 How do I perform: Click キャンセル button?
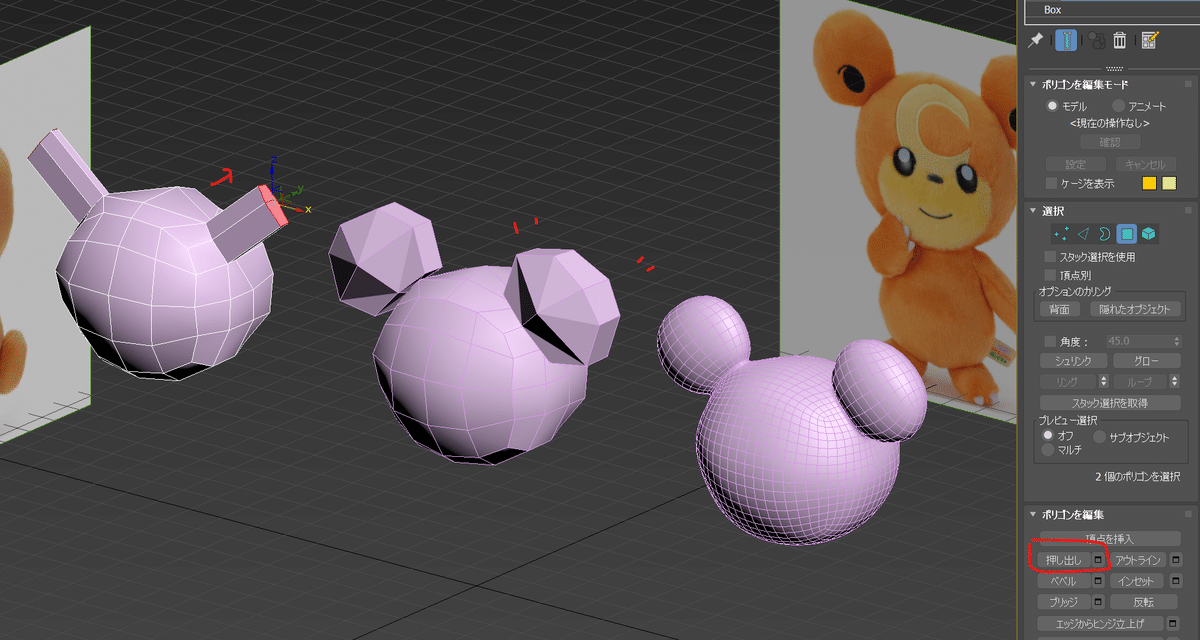[x=1145, y=164]
